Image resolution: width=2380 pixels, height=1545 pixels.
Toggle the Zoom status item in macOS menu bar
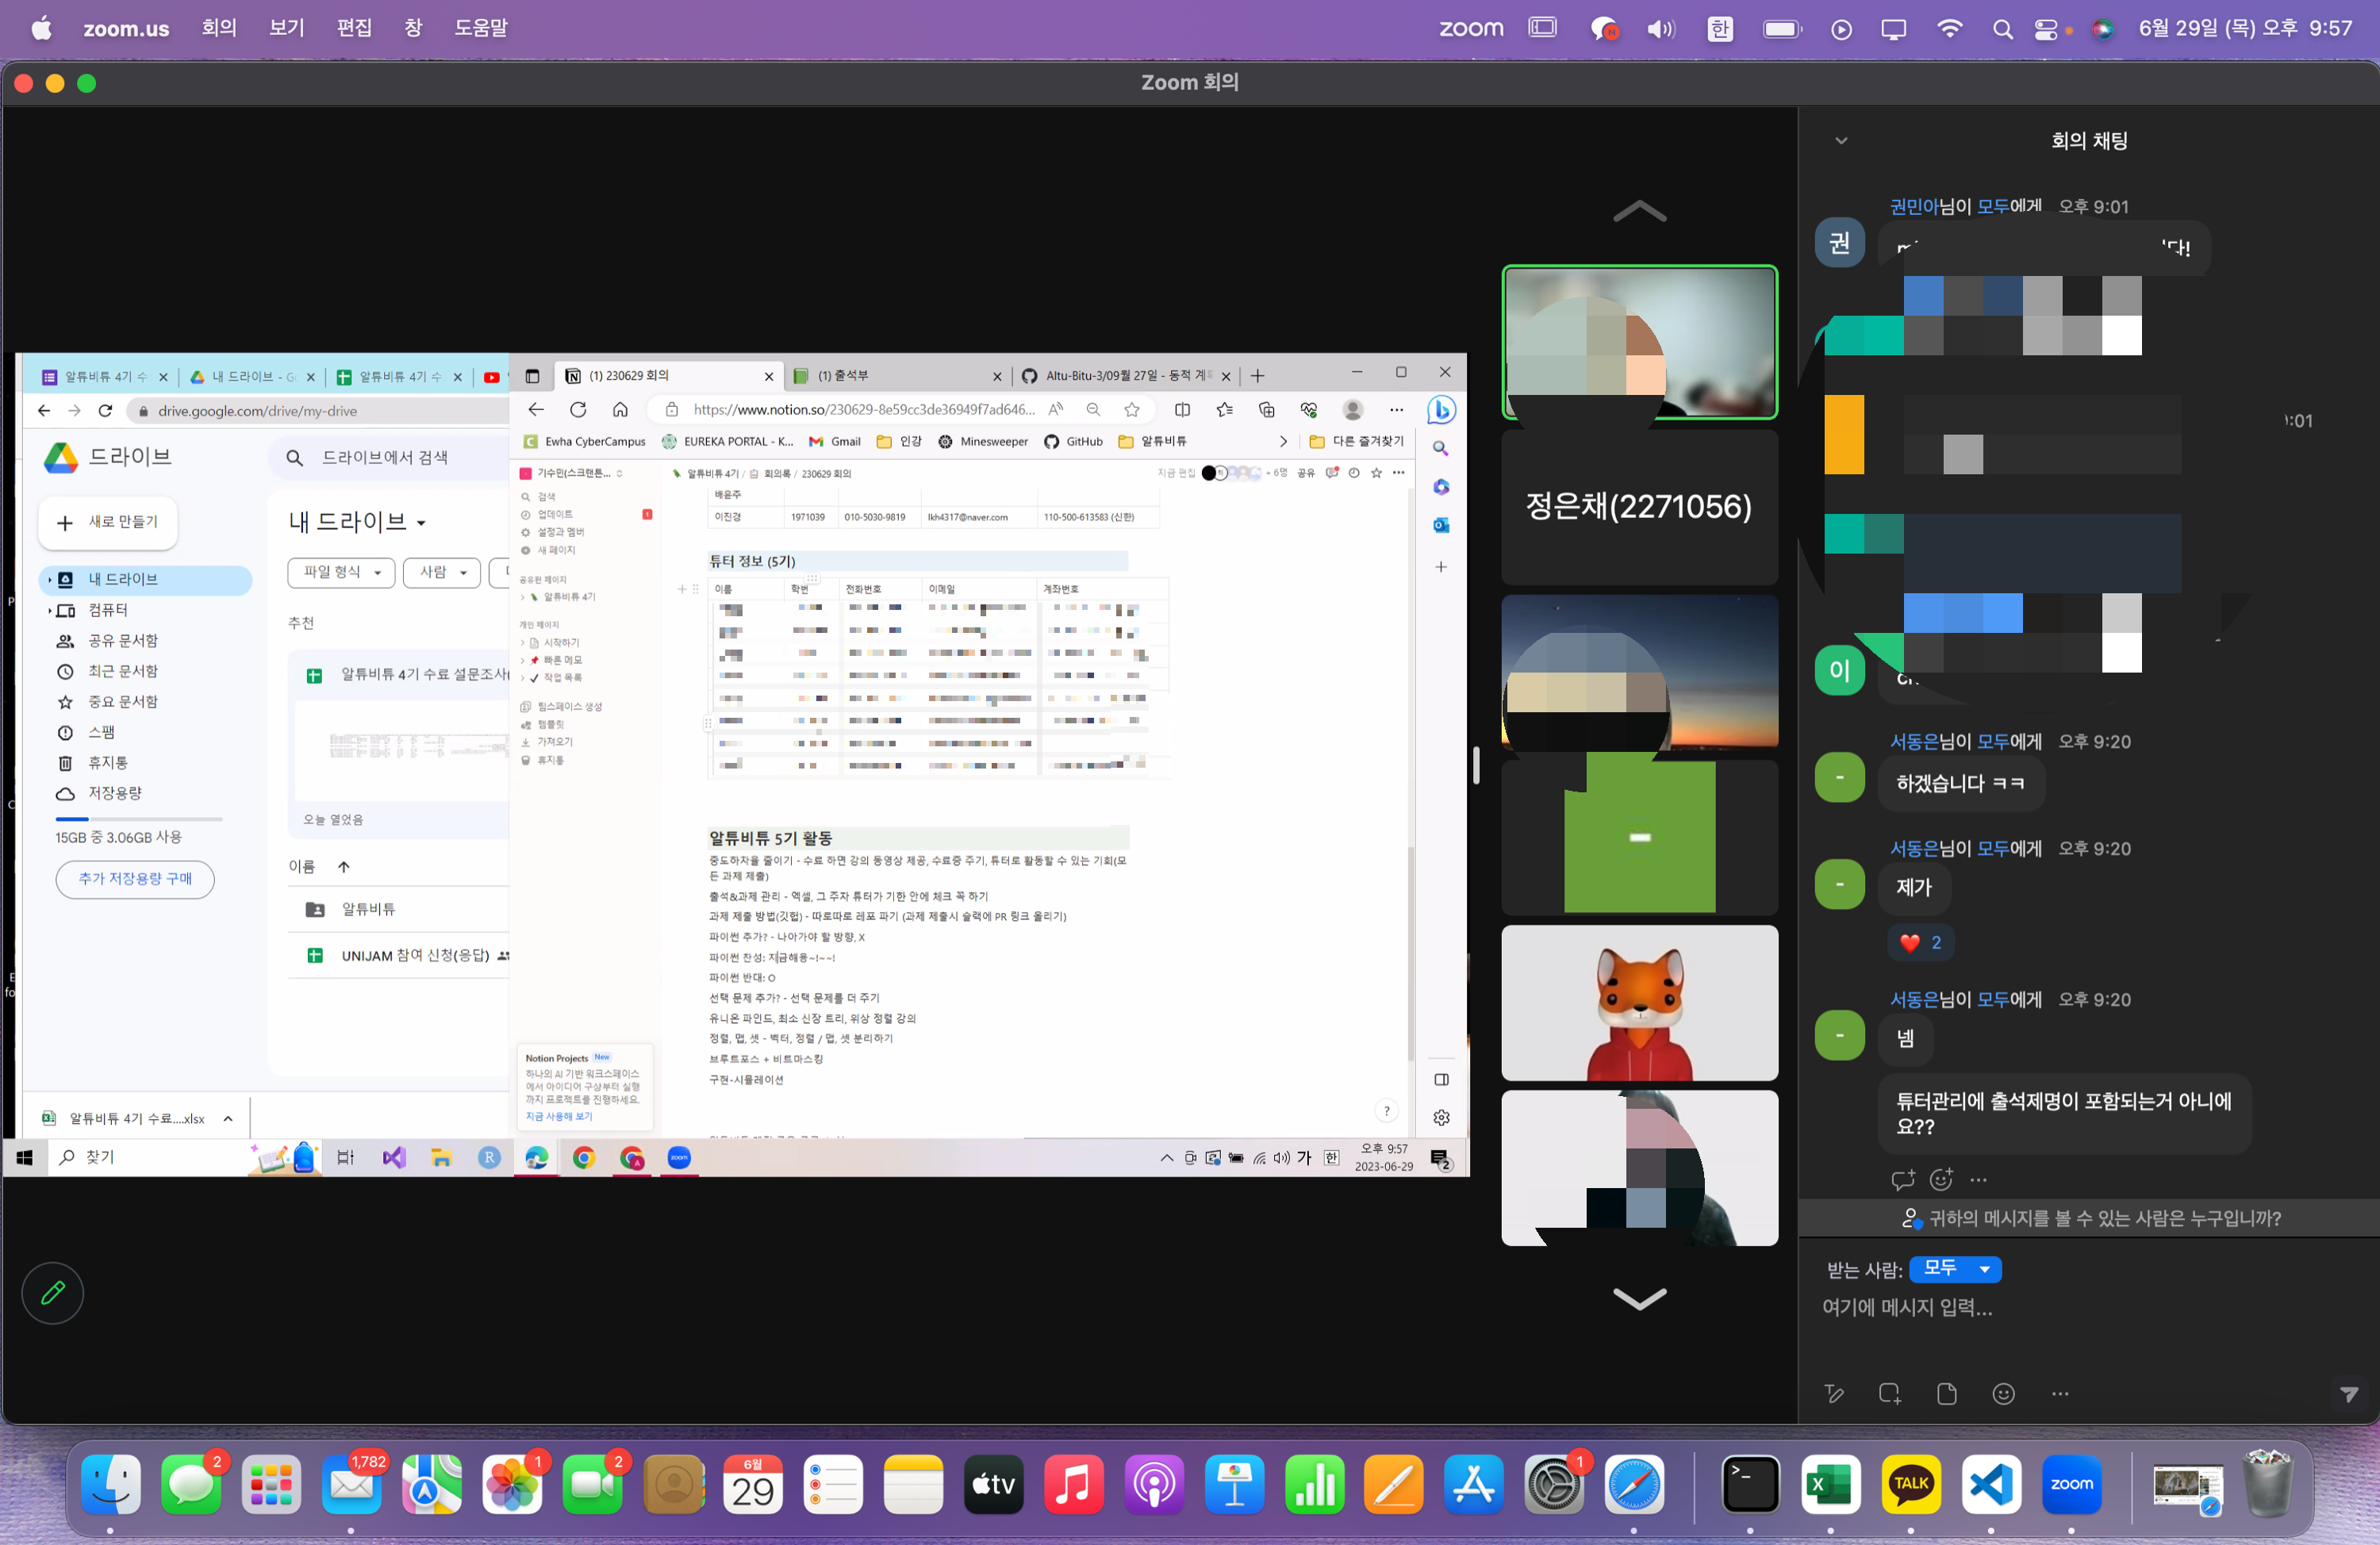1470,28
